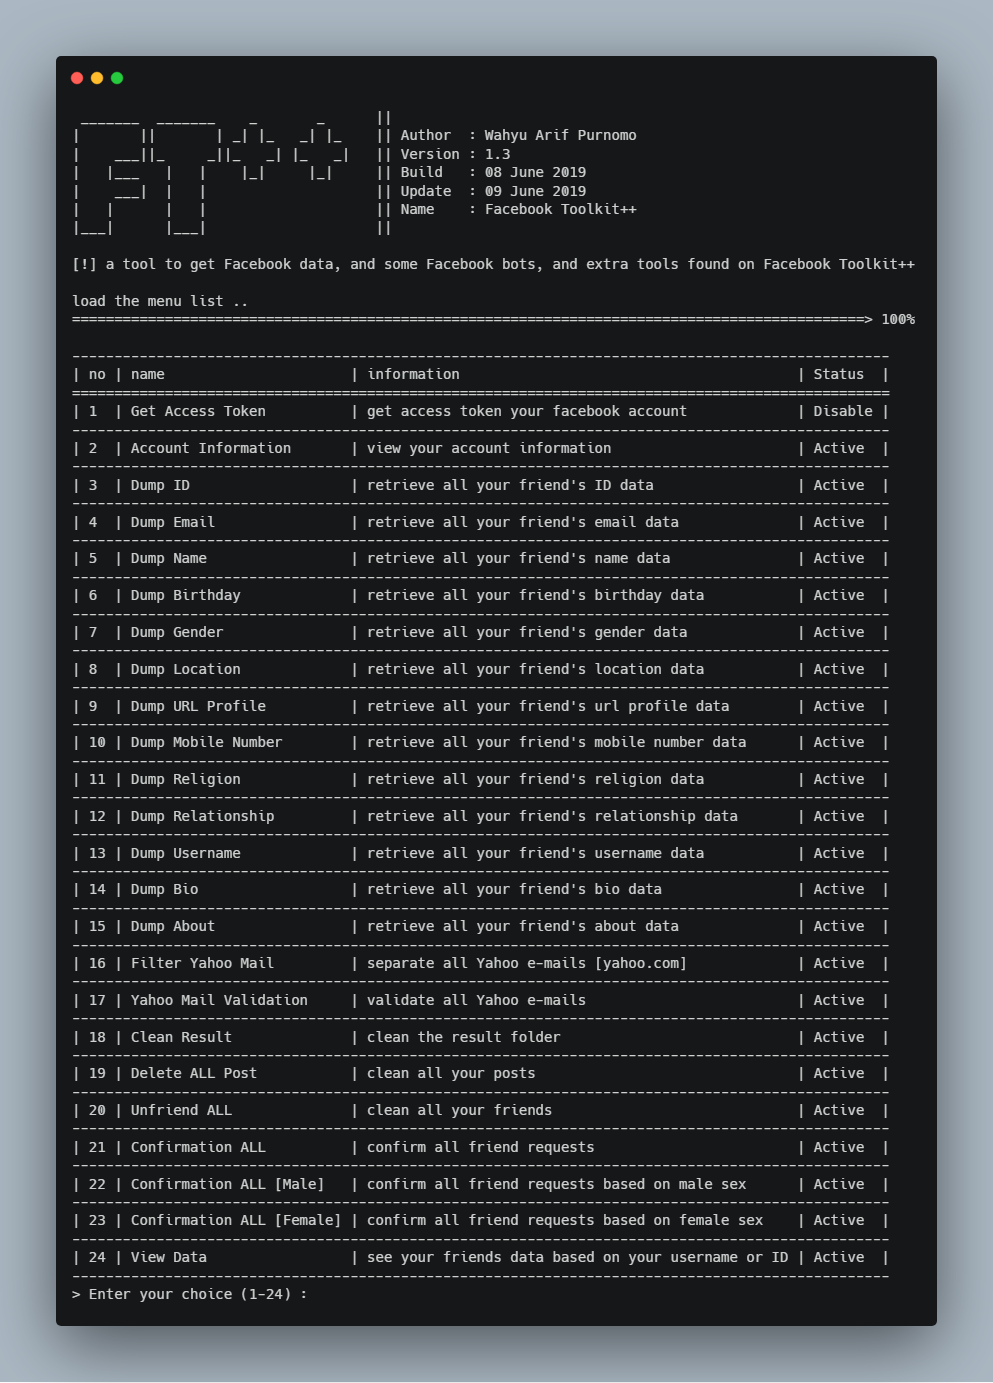Click 'Dump ID' in the menu list

160,485
